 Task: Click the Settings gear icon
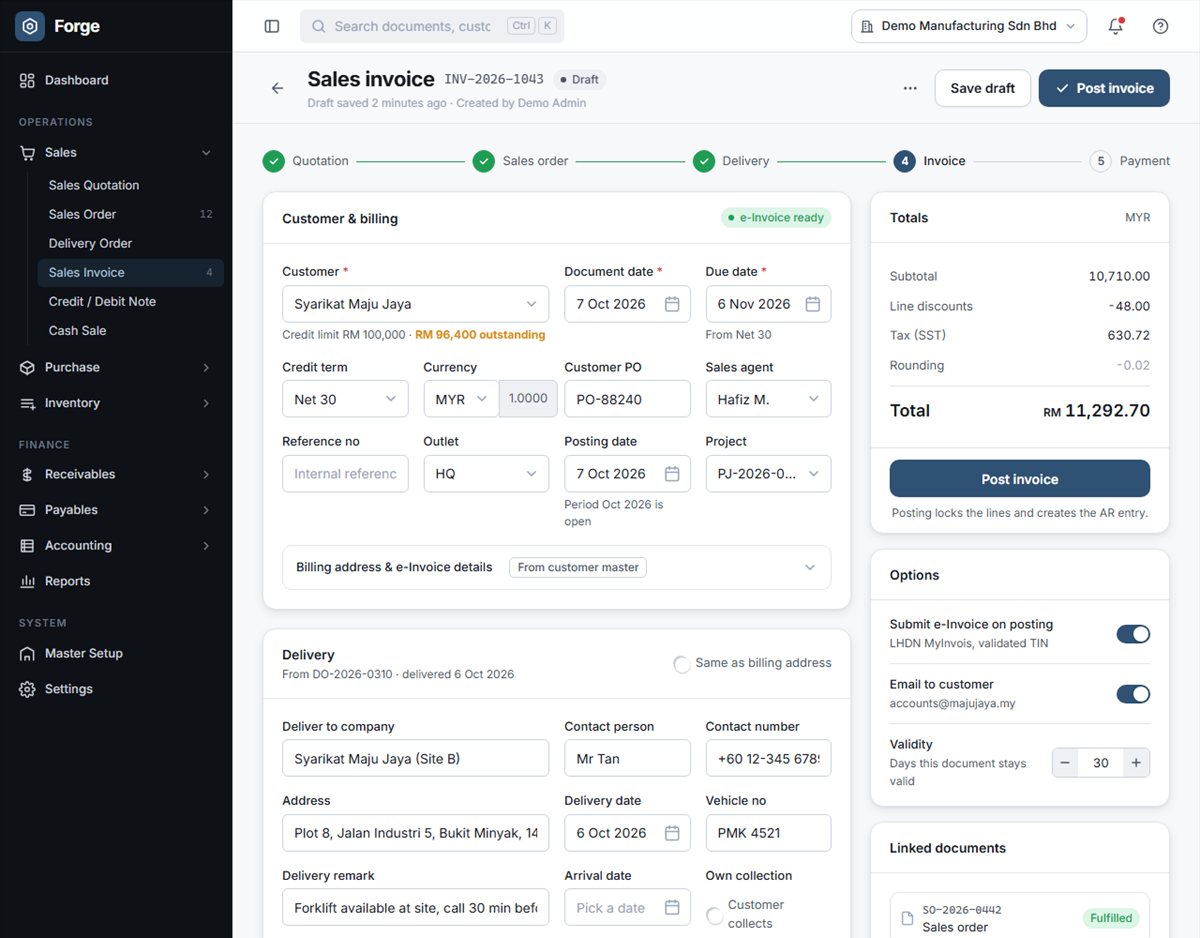[x=27, y=689]
